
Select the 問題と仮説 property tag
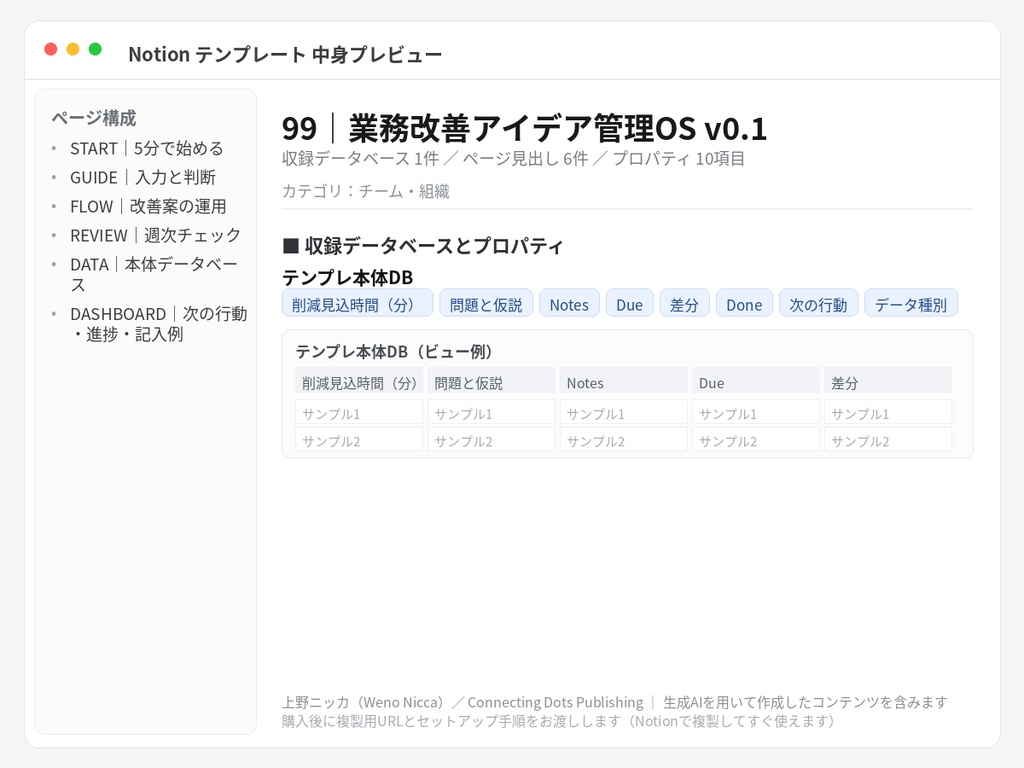point(486,303)
